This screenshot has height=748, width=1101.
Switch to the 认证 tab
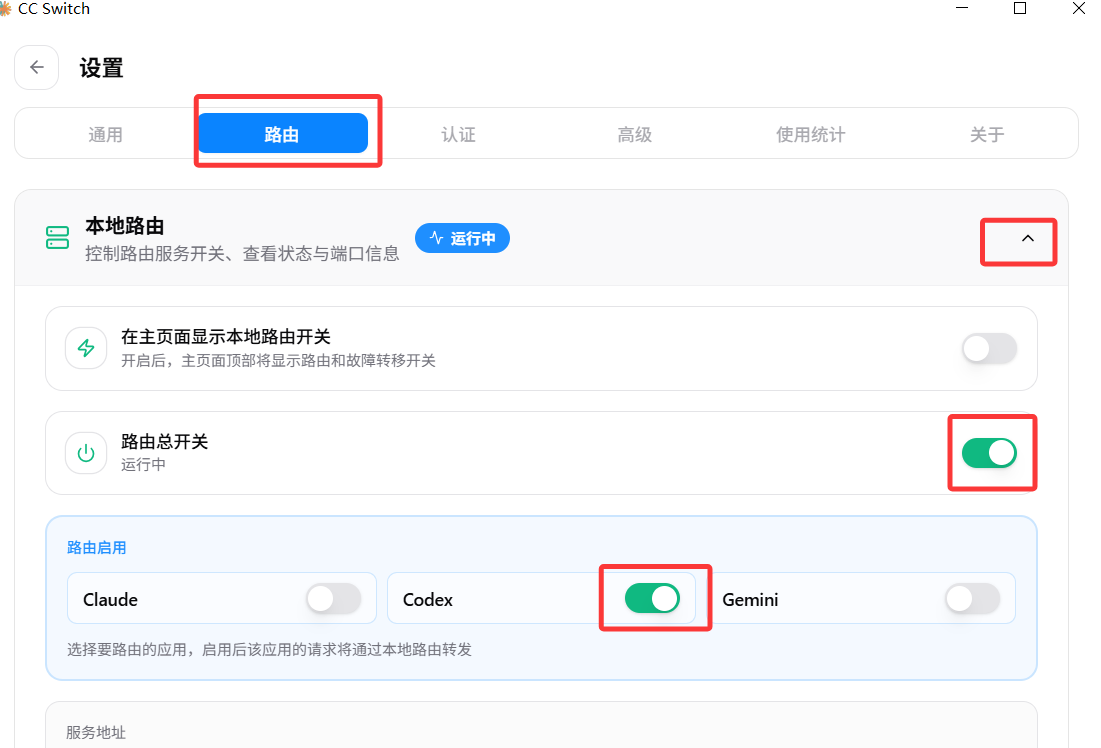459,134
